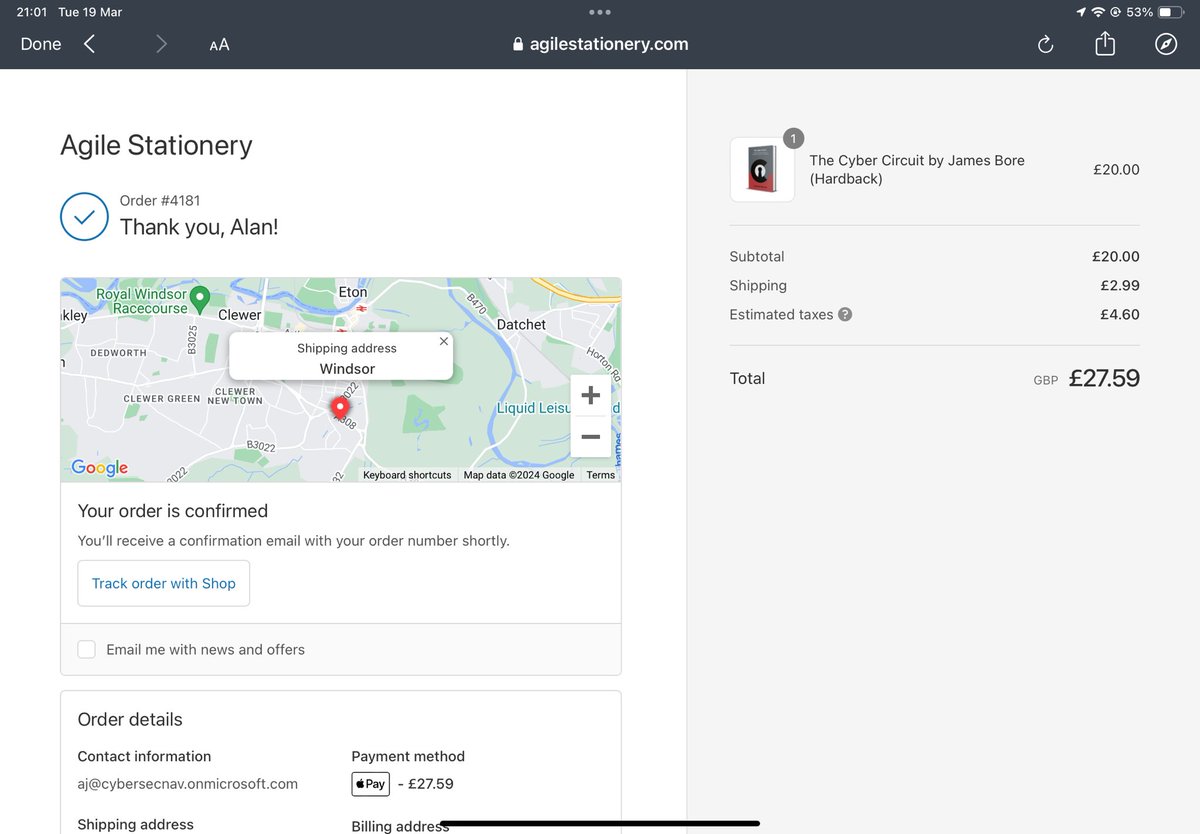1200x834 pixels.
Task: Click the red shipping location pin
Action: tap(340, 408)
